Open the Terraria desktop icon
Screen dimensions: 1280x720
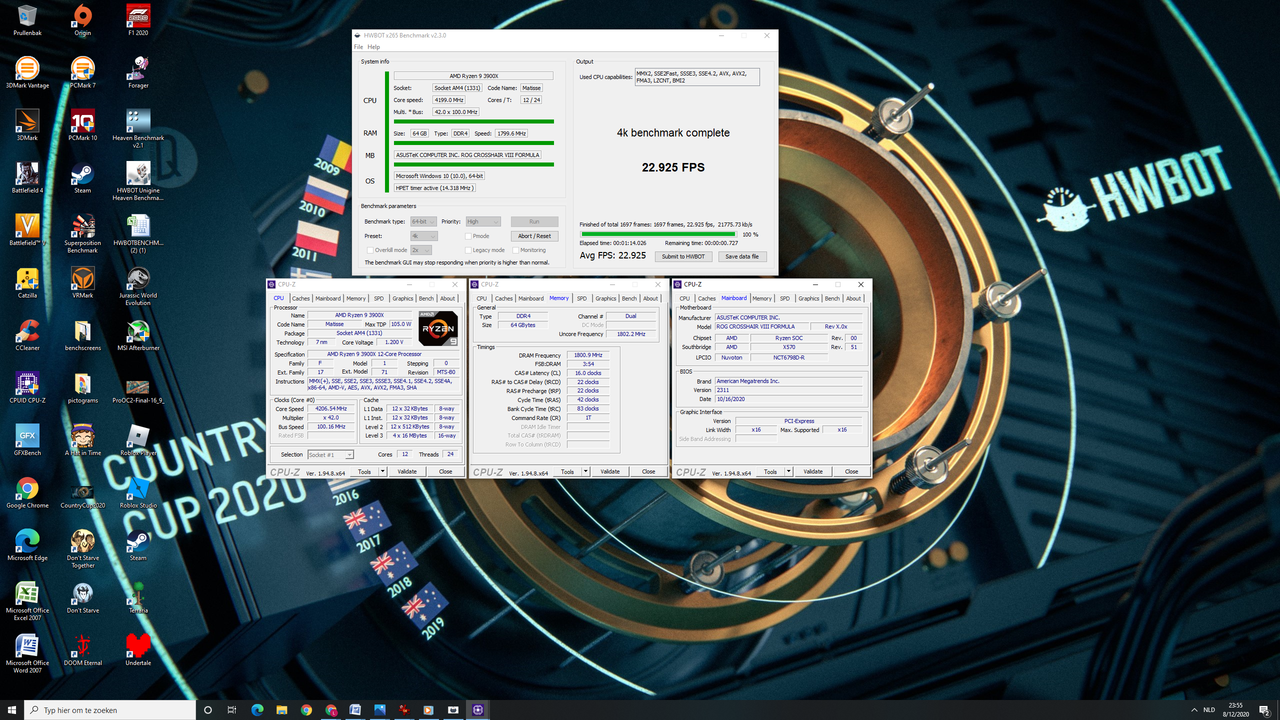pyautogui.click(x=138, y=597)
